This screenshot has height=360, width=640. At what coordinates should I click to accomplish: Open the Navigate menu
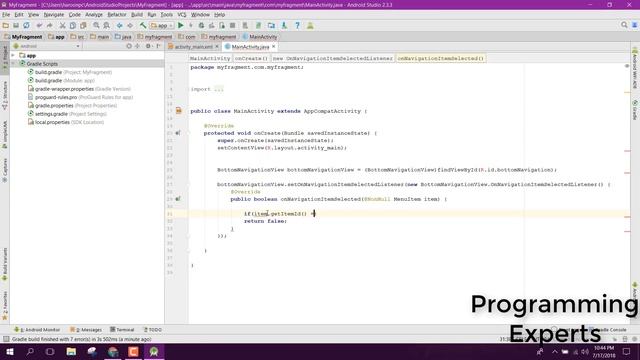click(x=54, y=15)
